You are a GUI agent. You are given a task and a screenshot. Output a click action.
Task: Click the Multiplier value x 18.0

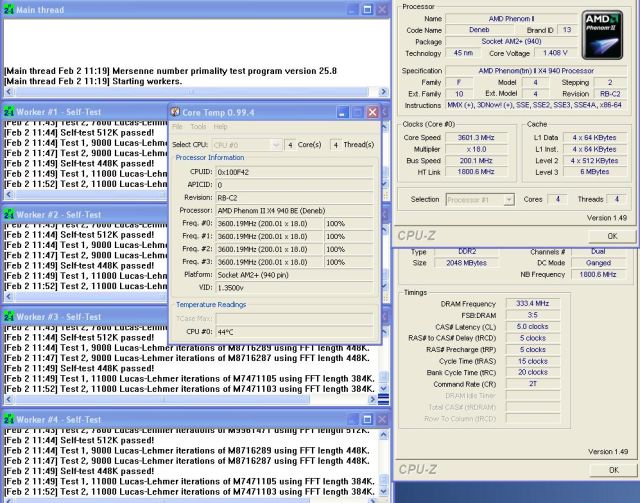point(476,149)
